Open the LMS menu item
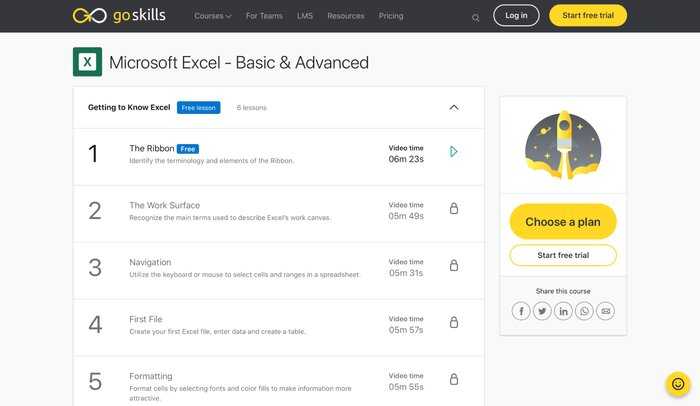 305,16
